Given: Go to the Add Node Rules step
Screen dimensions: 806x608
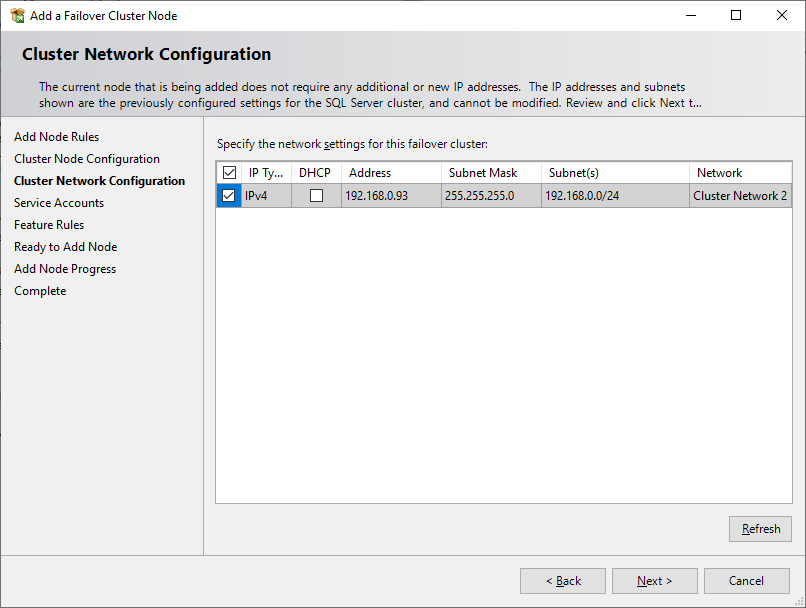Looking at the screenshot, I should 57,137.
